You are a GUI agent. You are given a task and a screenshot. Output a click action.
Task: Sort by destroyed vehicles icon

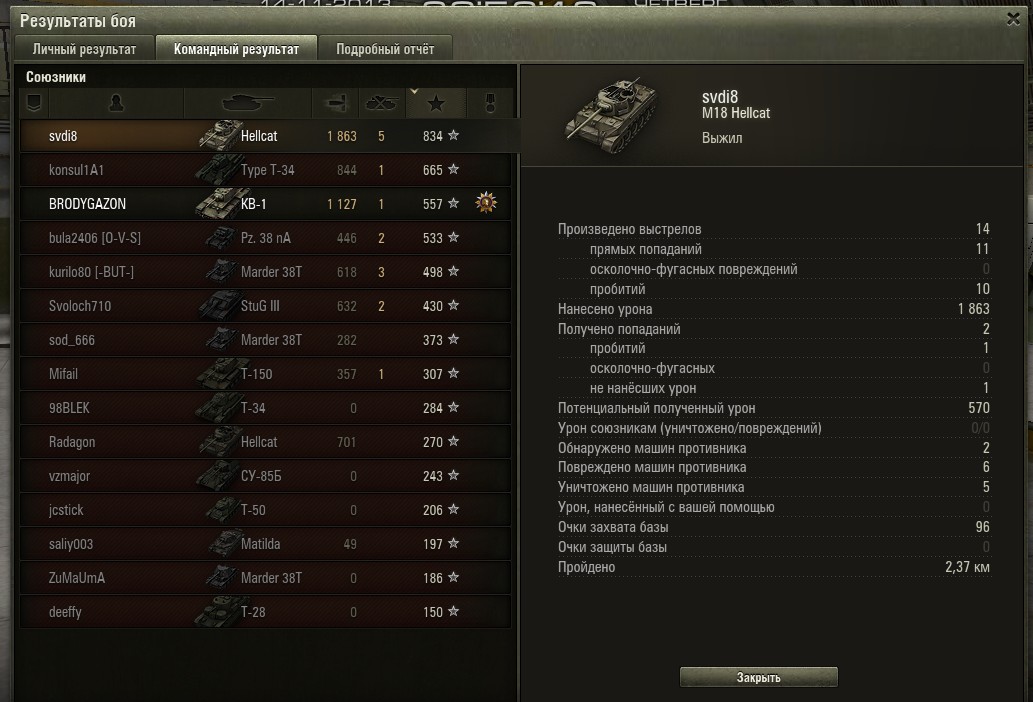[x=382, y=103]
